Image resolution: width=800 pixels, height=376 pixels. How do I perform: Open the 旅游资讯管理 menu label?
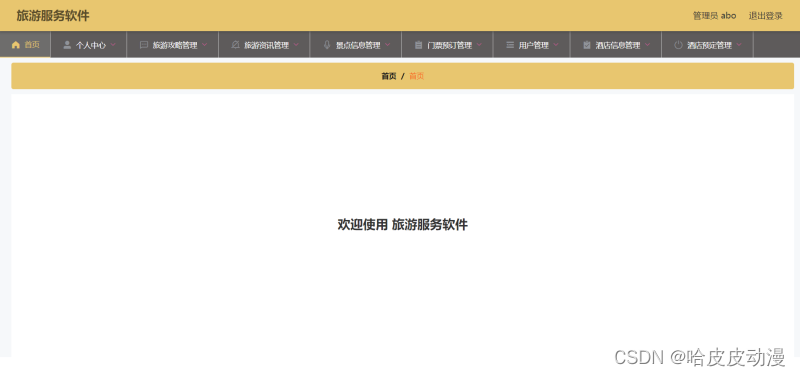[x=266, y=45]
